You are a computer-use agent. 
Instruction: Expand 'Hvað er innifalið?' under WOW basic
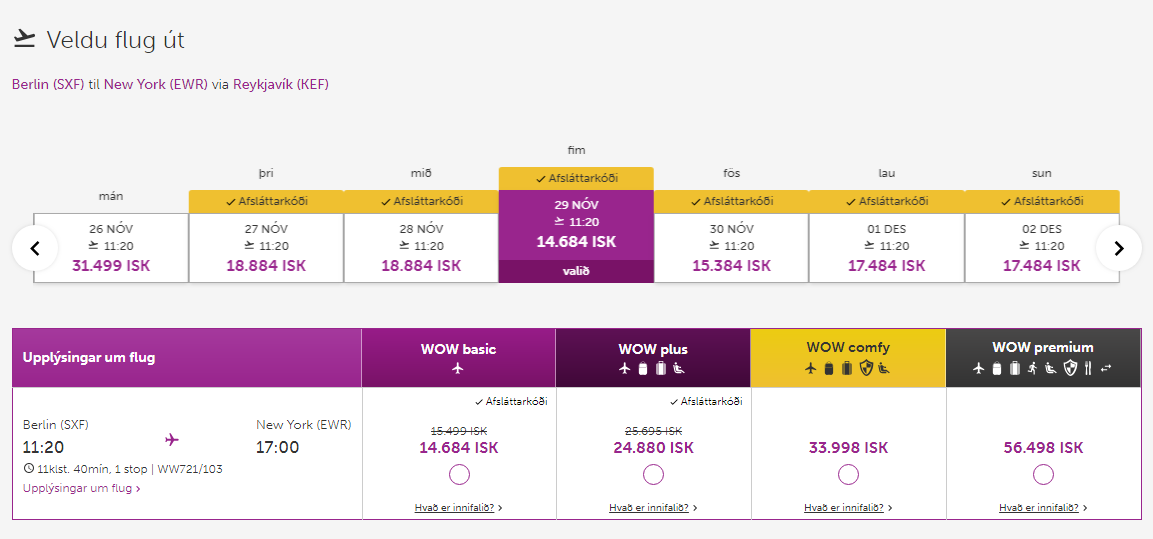tap(458, 508)
